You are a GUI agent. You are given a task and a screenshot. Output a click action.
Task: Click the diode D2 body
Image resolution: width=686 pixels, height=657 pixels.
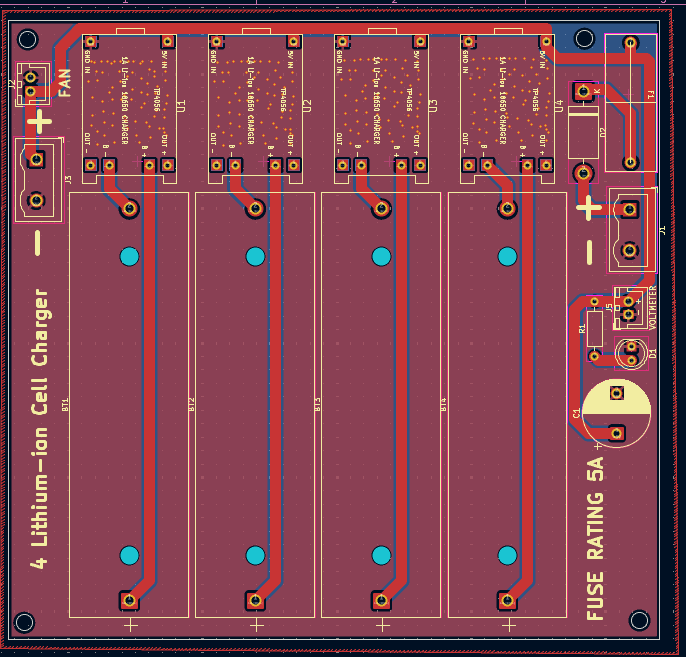pos(583,132)
